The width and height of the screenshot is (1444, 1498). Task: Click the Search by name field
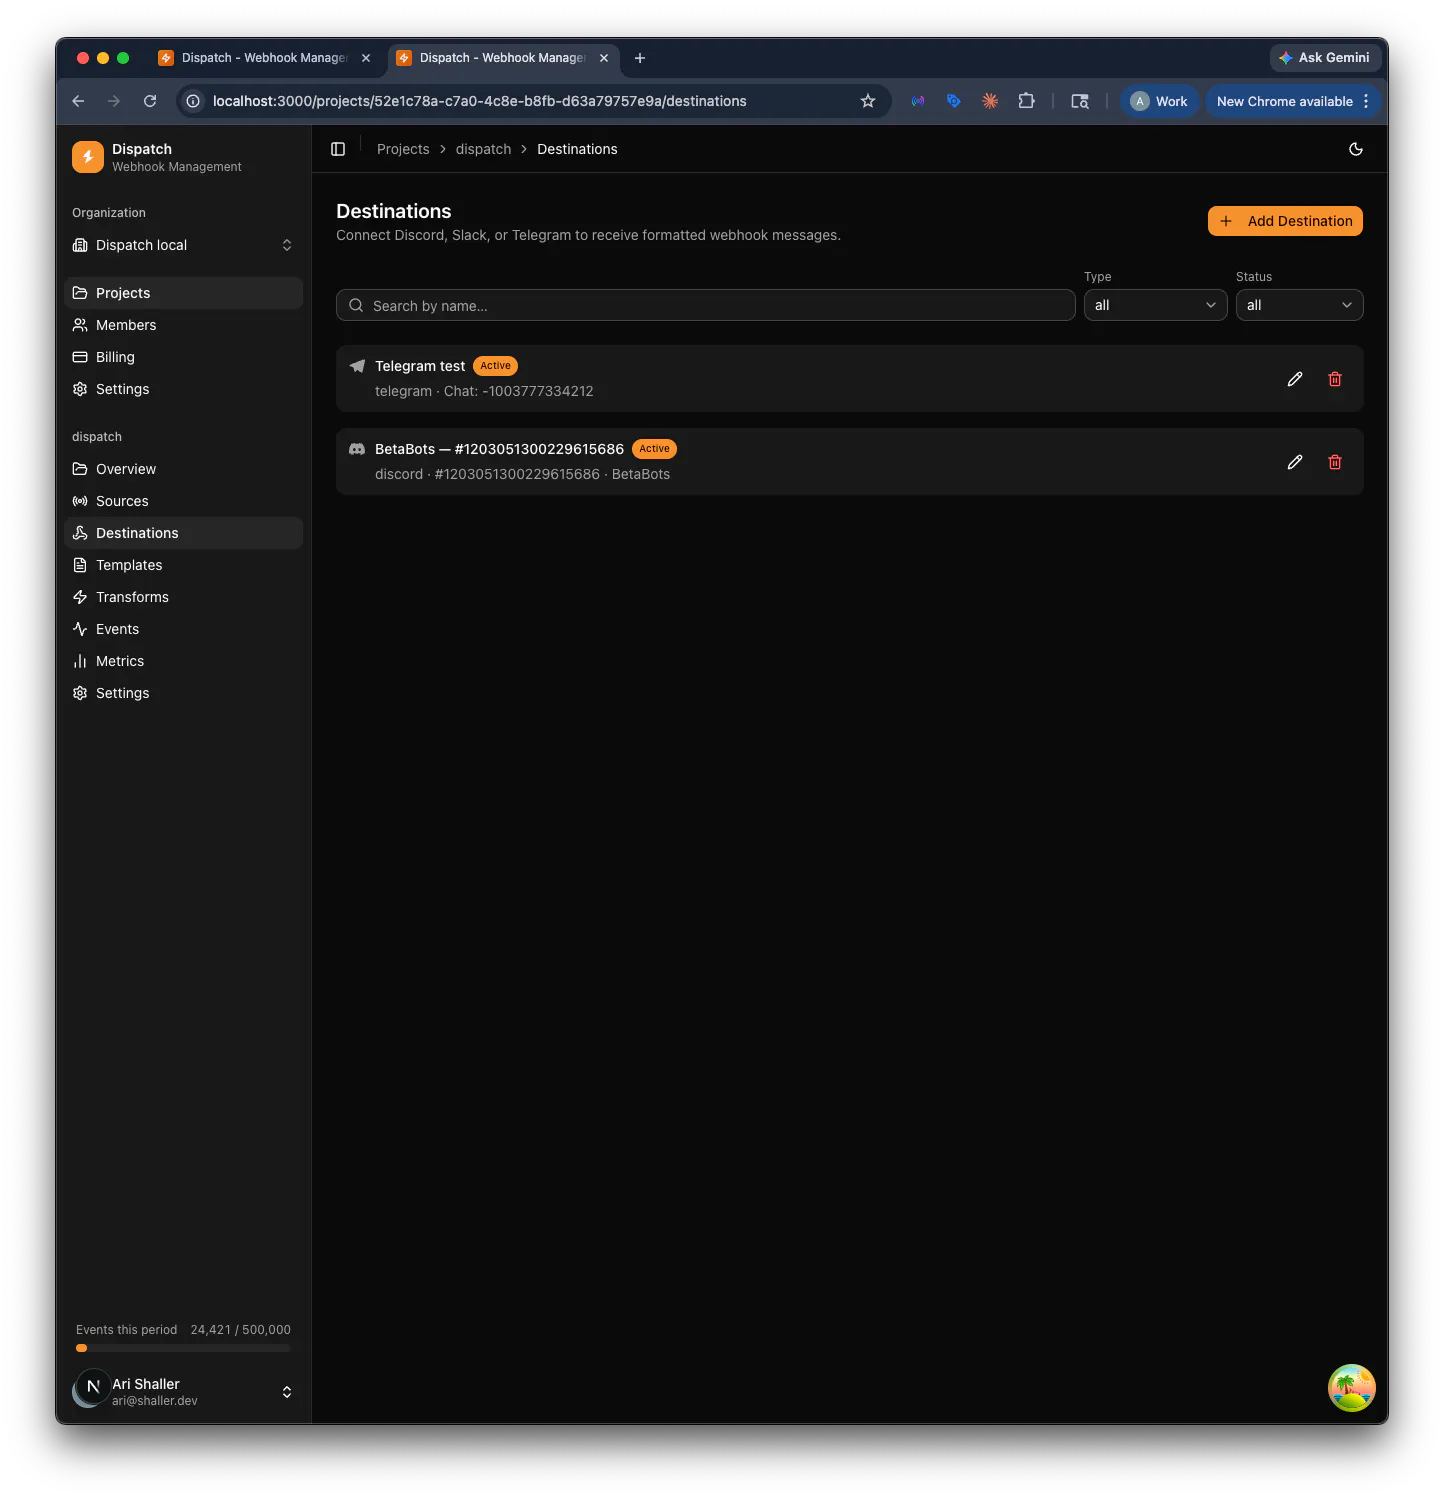[705, 305]
